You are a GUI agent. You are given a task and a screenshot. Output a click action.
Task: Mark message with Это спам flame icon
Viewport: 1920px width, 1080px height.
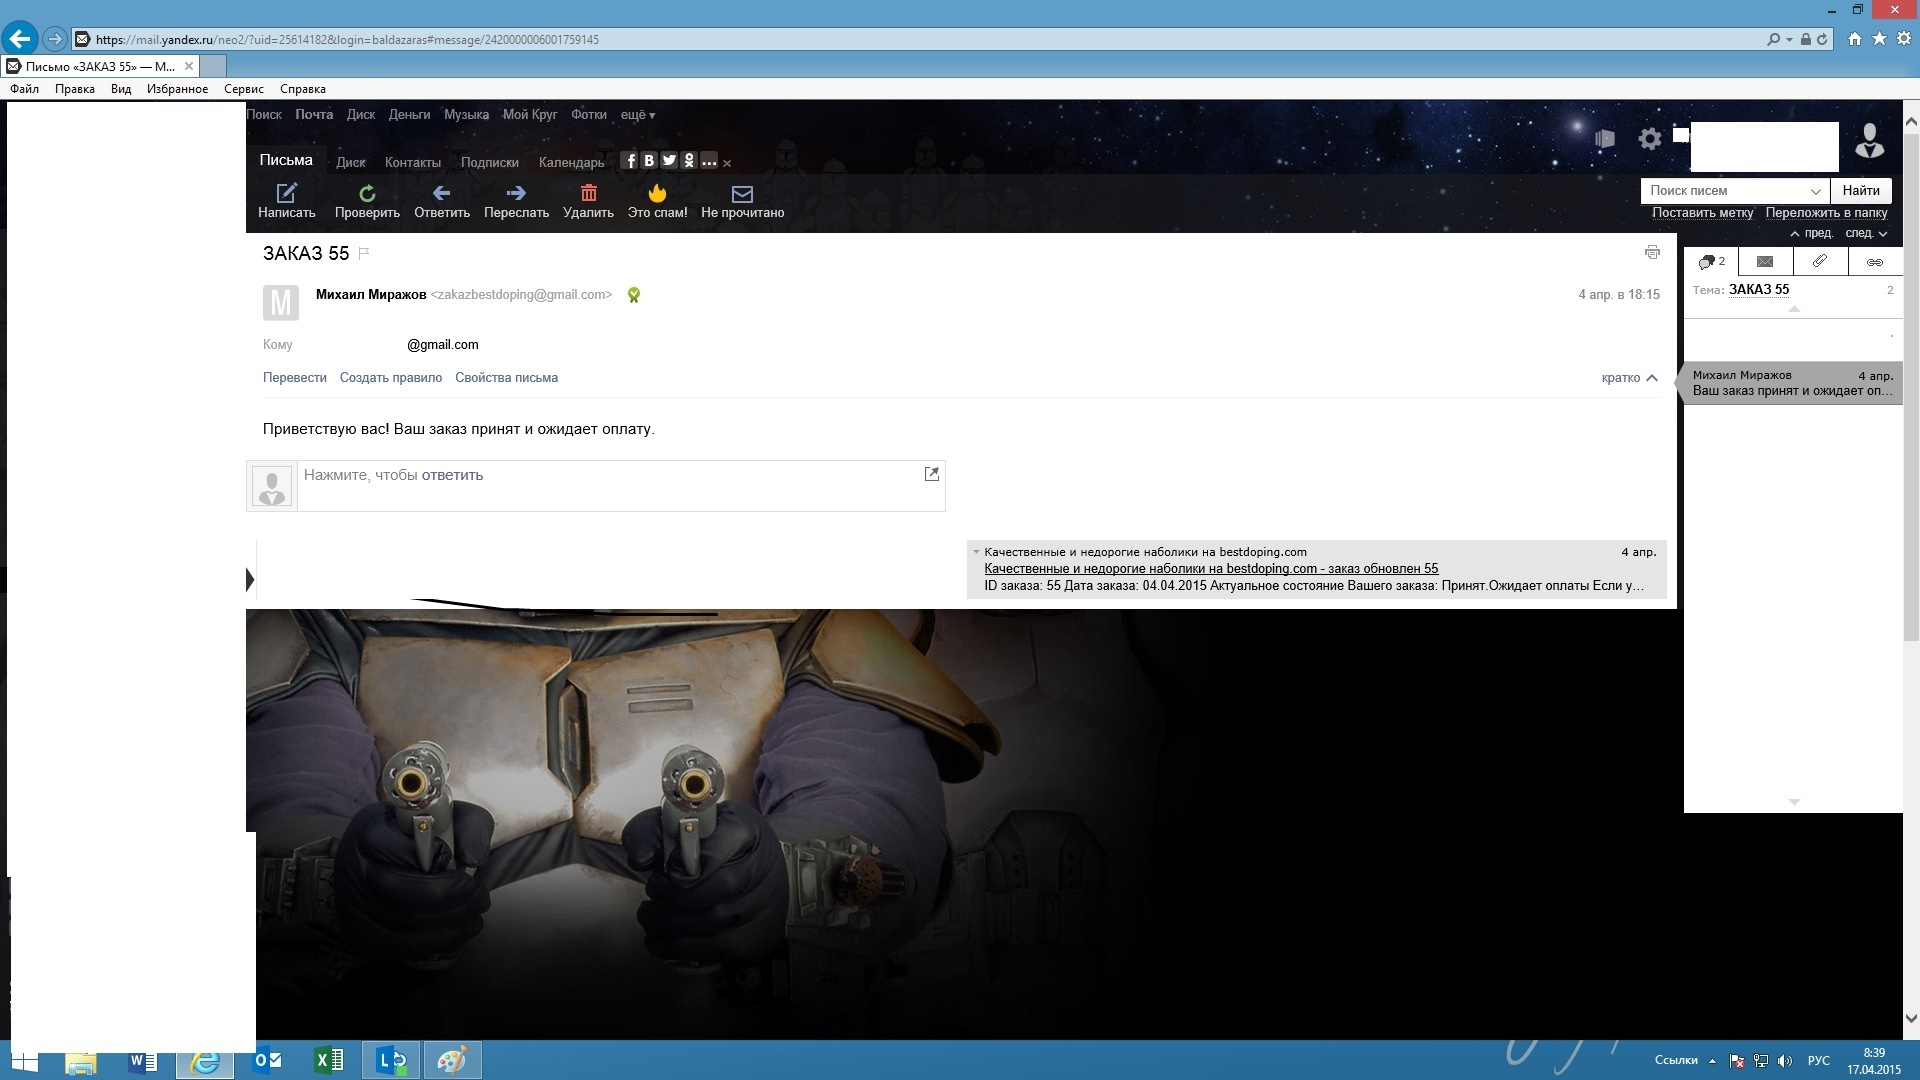(x=657, y=193)
